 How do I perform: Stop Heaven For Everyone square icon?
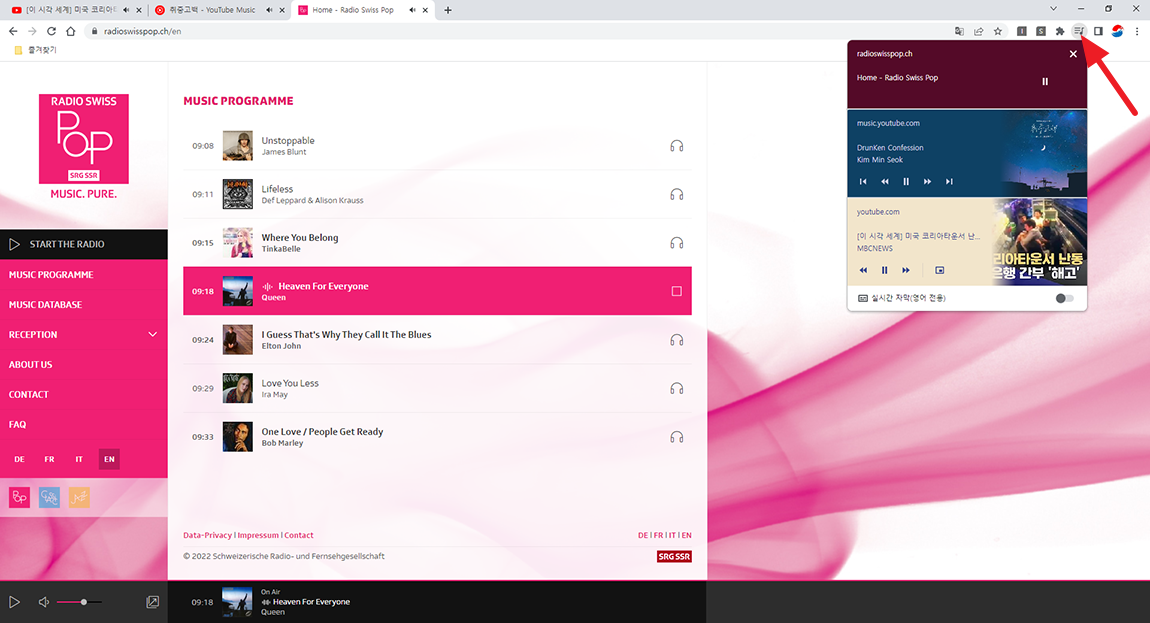coord(676,291)
